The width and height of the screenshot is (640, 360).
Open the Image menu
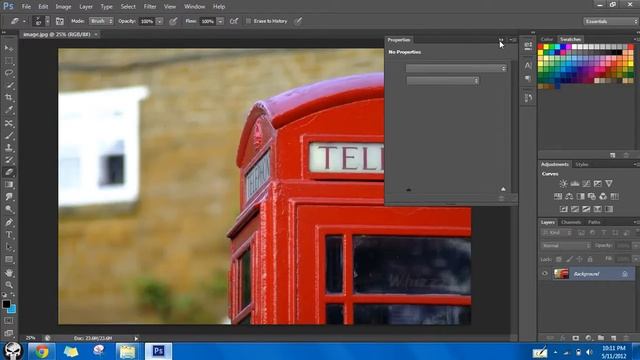[x=63, y=7]
